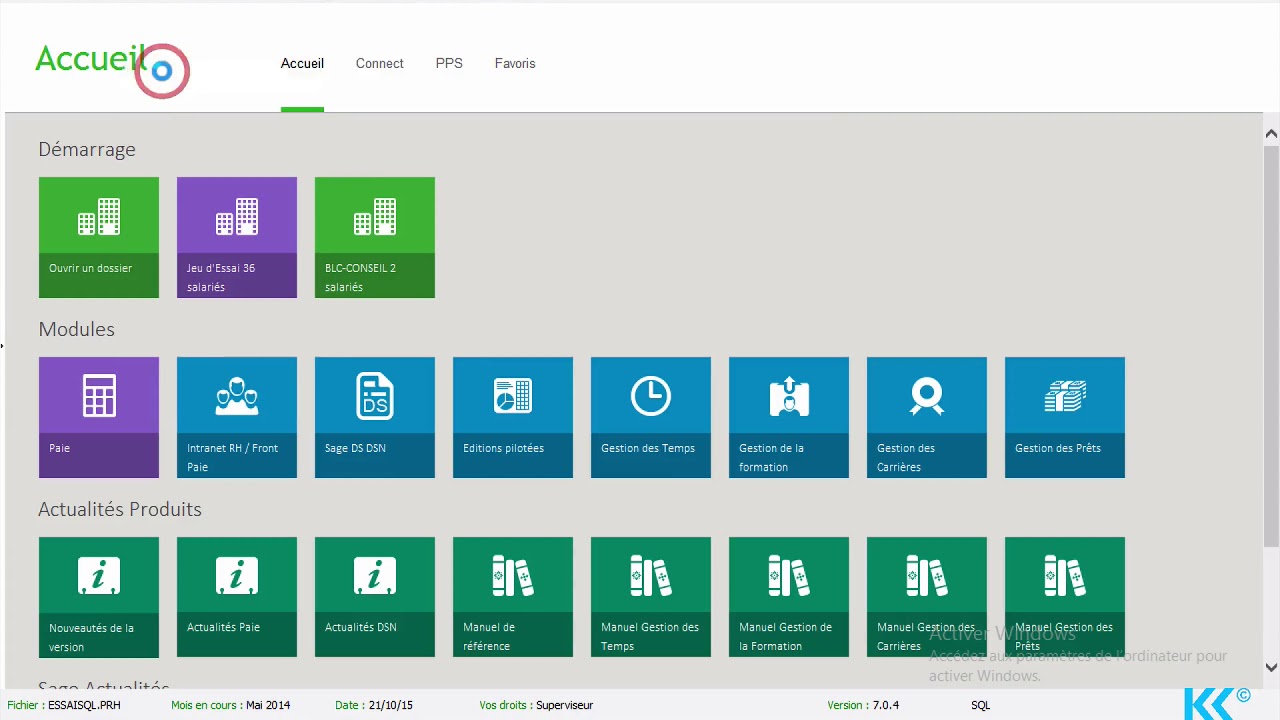Open the 'BLC-CONSEIL 2 salariés' tile

click(374, 237)
